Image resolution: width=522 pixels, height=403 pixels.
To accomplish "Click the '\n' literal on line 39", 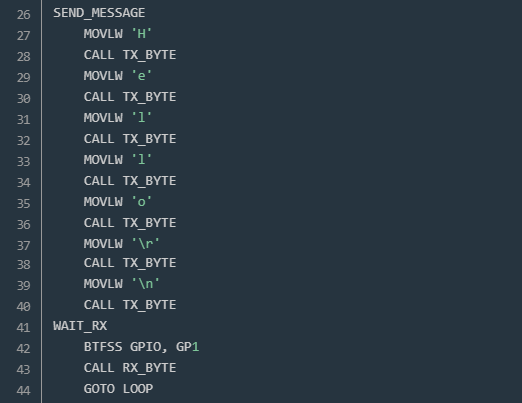I will pos(145,284).
